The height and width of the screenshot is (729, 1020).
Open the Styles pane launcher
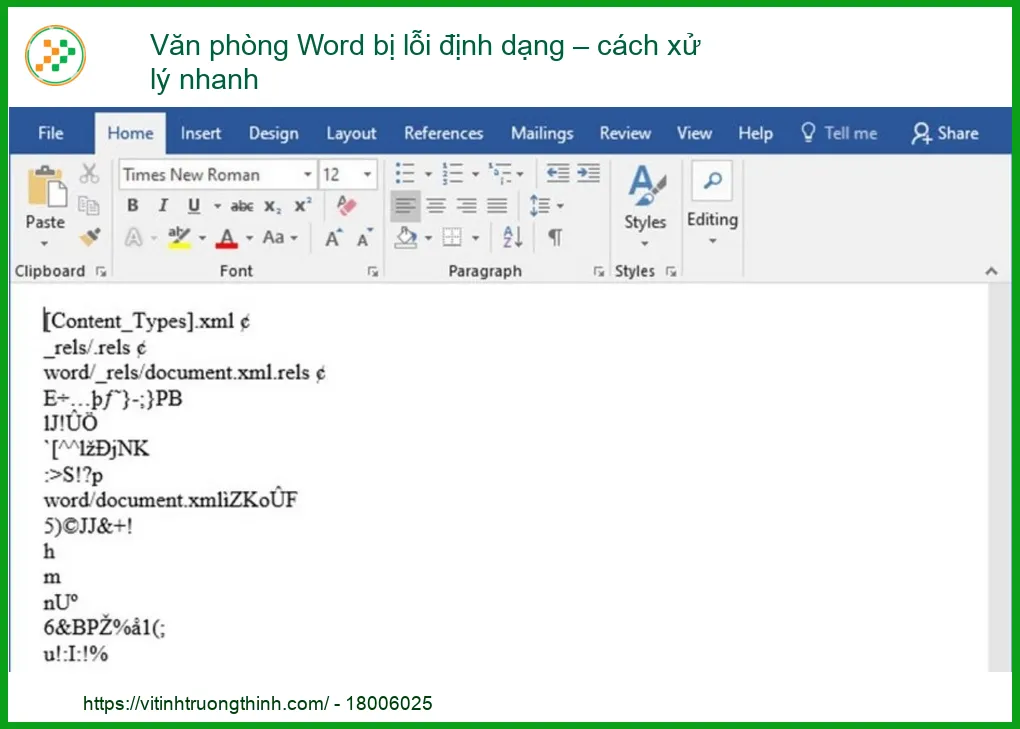(671, 272)
